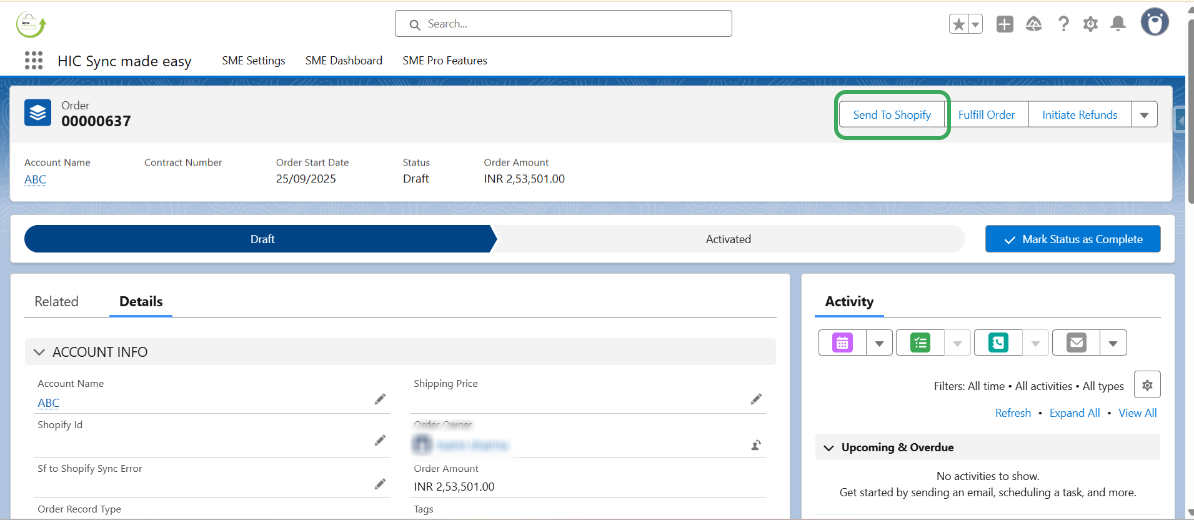Open Global Actions plus icon
The image size is (1194, 520).
pyautogui.click(x=1005, y=24)
